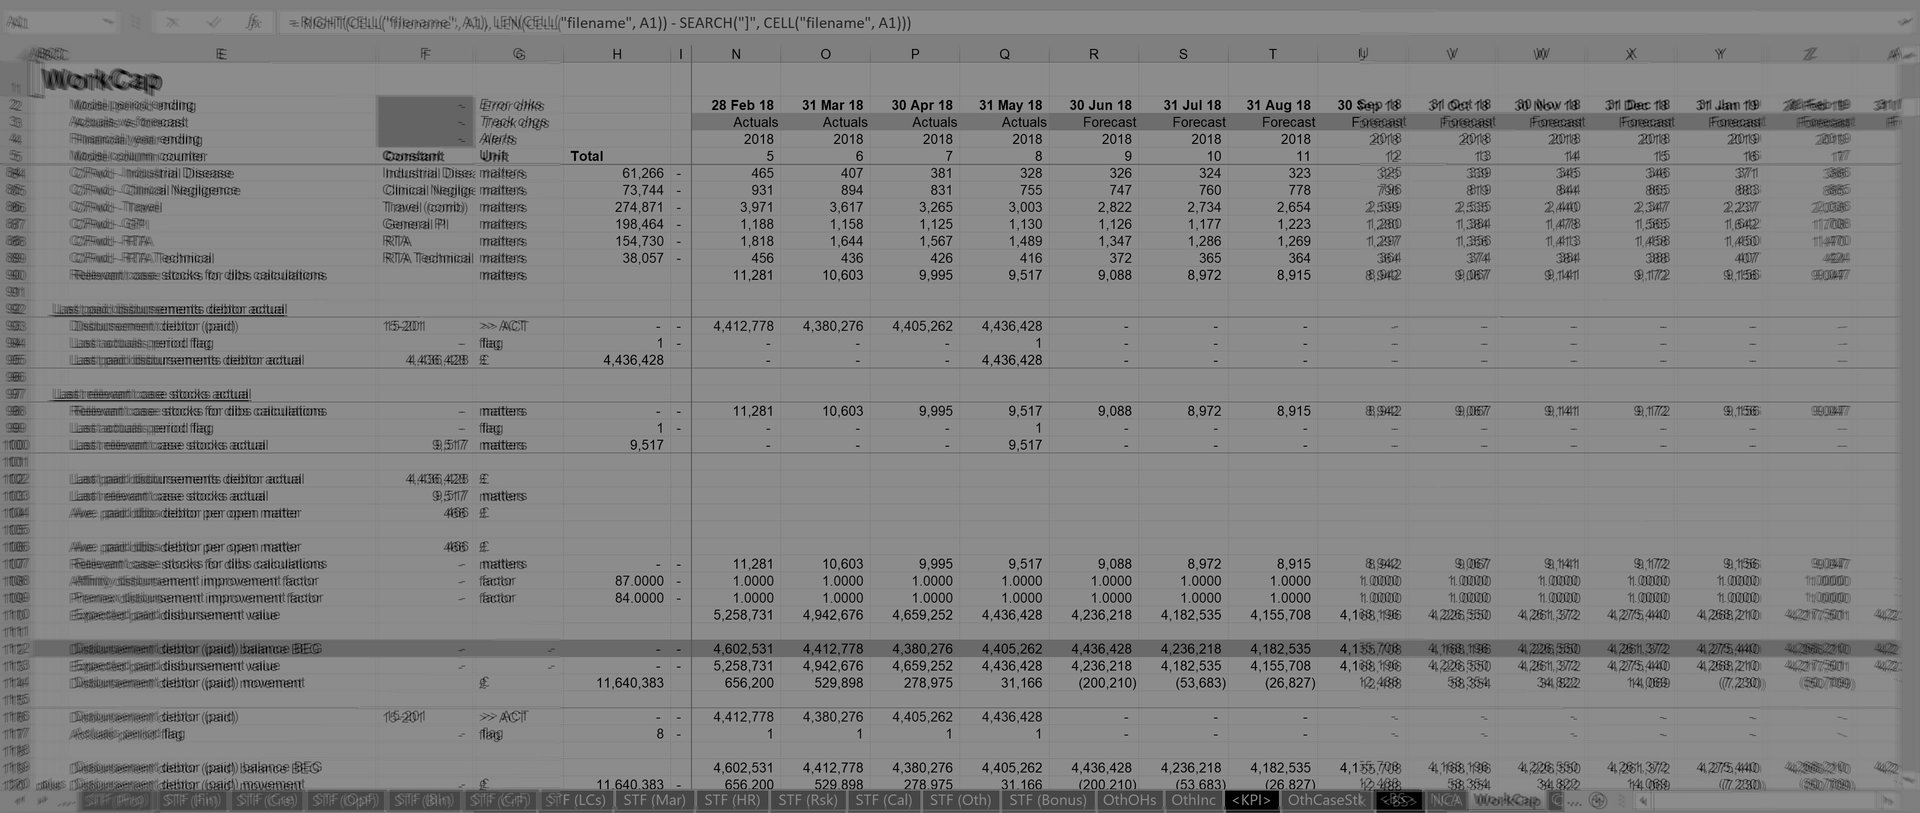
Task: Select column N header
Action: [736, 54]
